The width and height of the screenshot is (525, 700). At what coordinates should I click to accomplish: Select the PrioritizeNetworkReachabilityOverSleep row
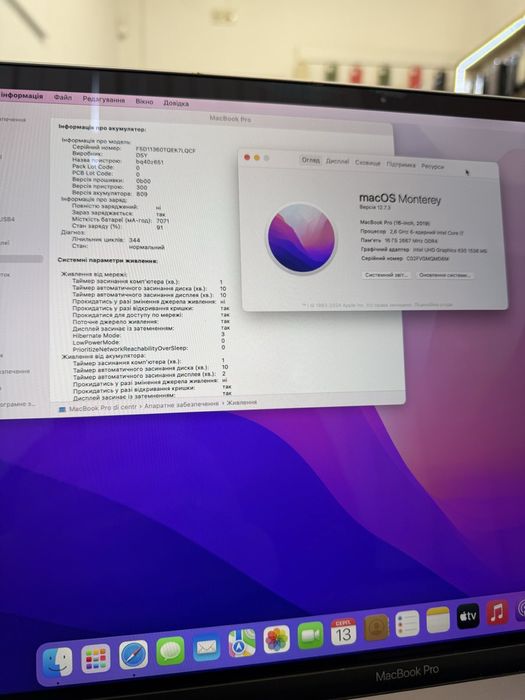pos(149,348)
